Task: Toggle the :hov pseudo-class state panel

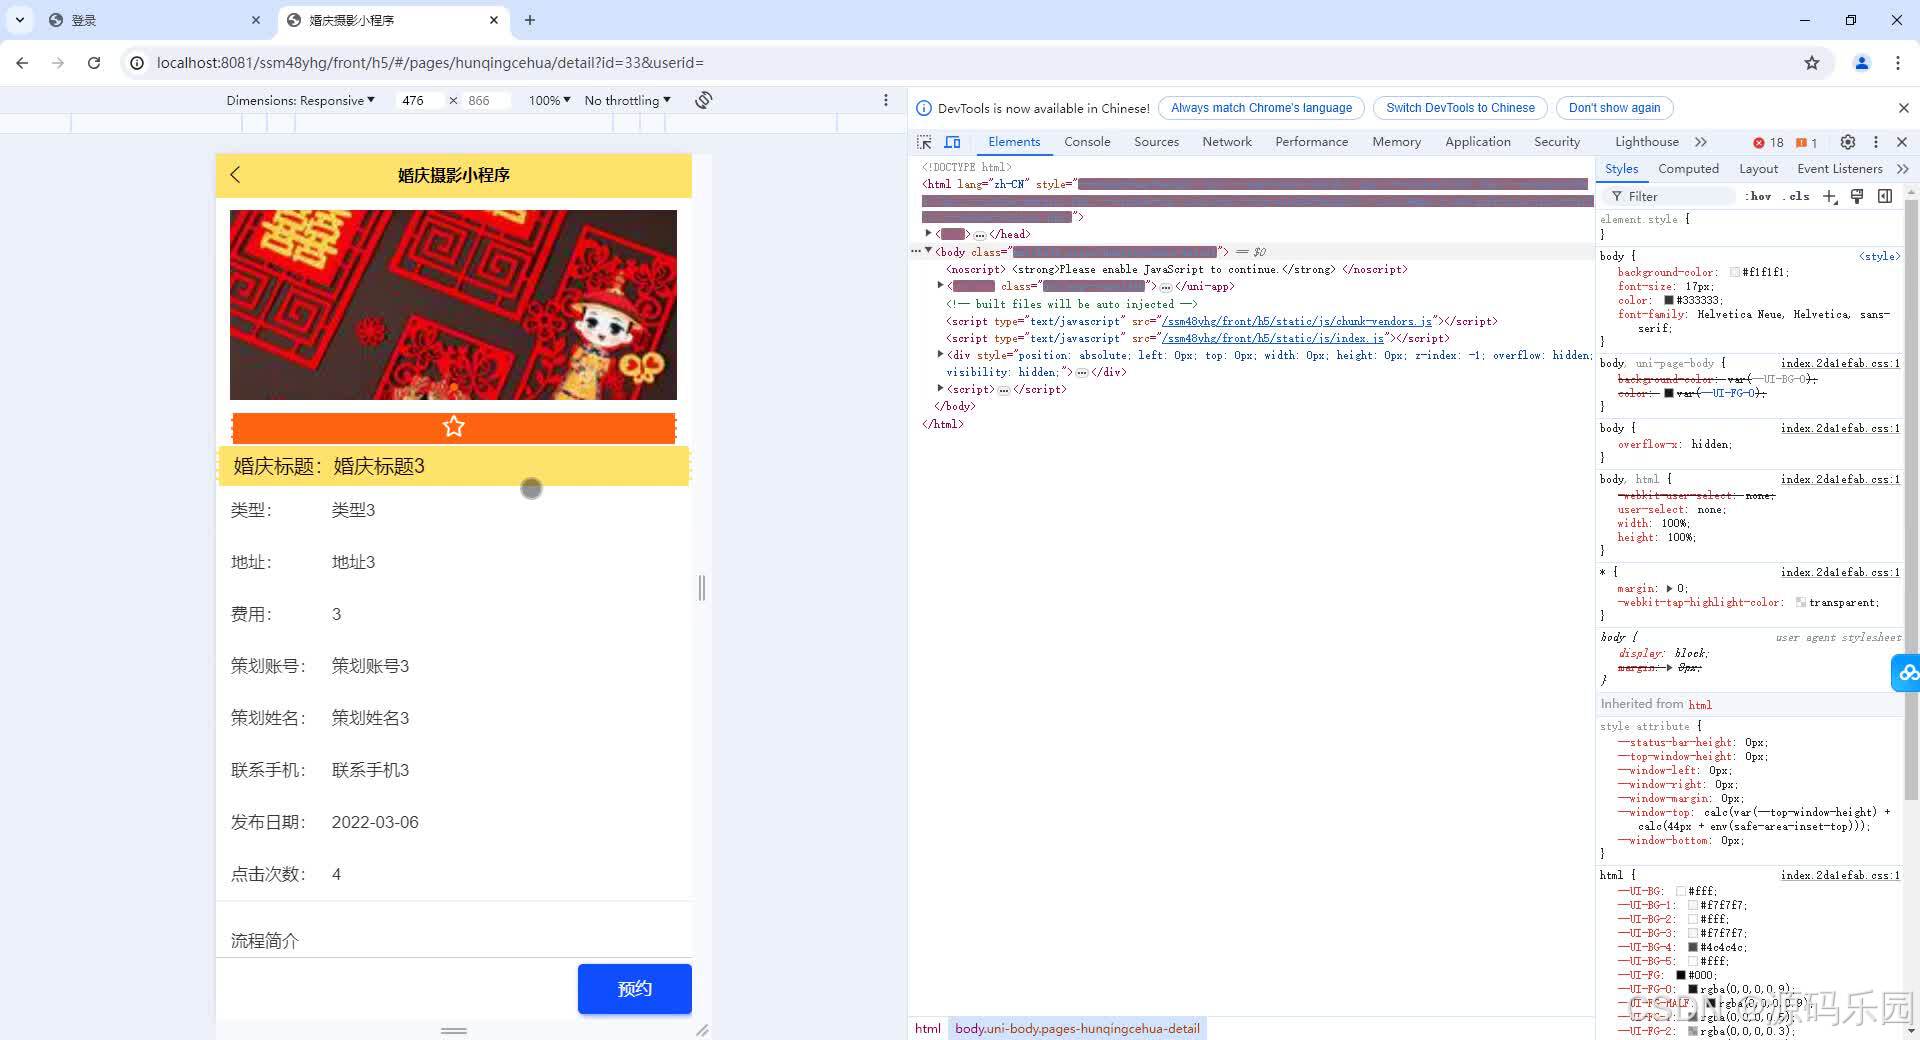Action: 1759,196
